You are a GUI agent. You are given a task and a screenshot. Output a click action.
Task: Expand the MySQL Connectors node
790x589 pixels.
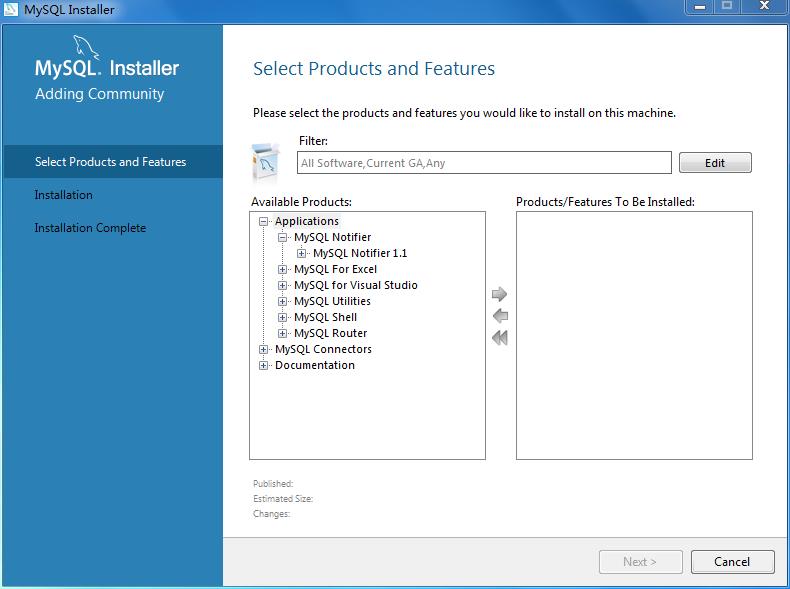[x=263, y=349]
